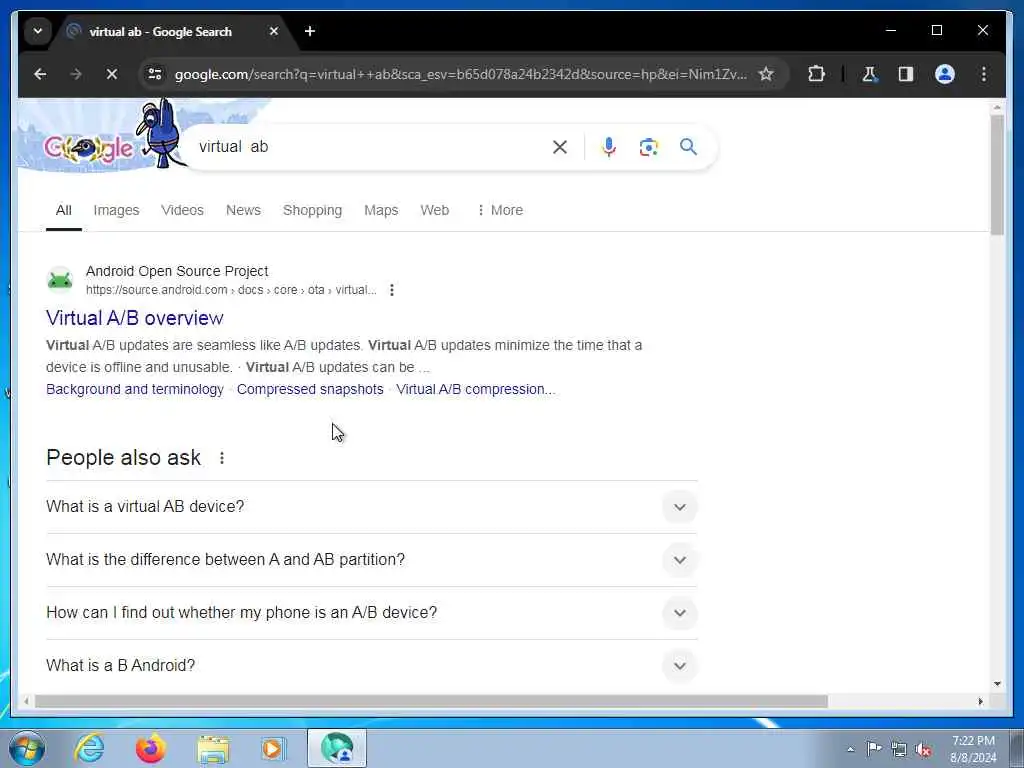Viewport: 1024px width, 768px height.
Task: Switch to the Images tab
Action: [x=116, y=210]
